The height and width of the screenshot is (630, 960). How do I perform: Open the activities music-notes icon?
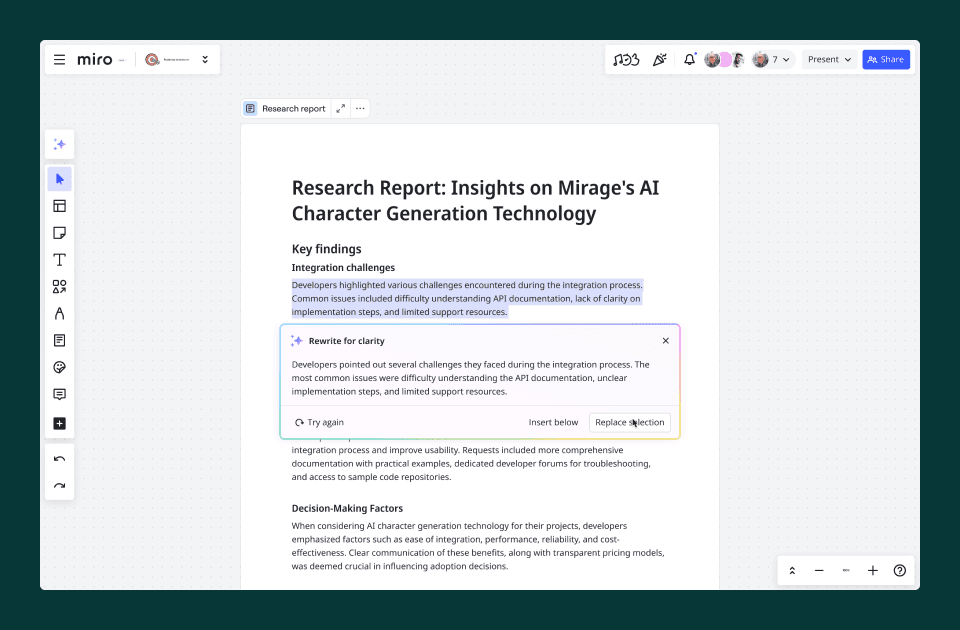(x=626, y=59)
